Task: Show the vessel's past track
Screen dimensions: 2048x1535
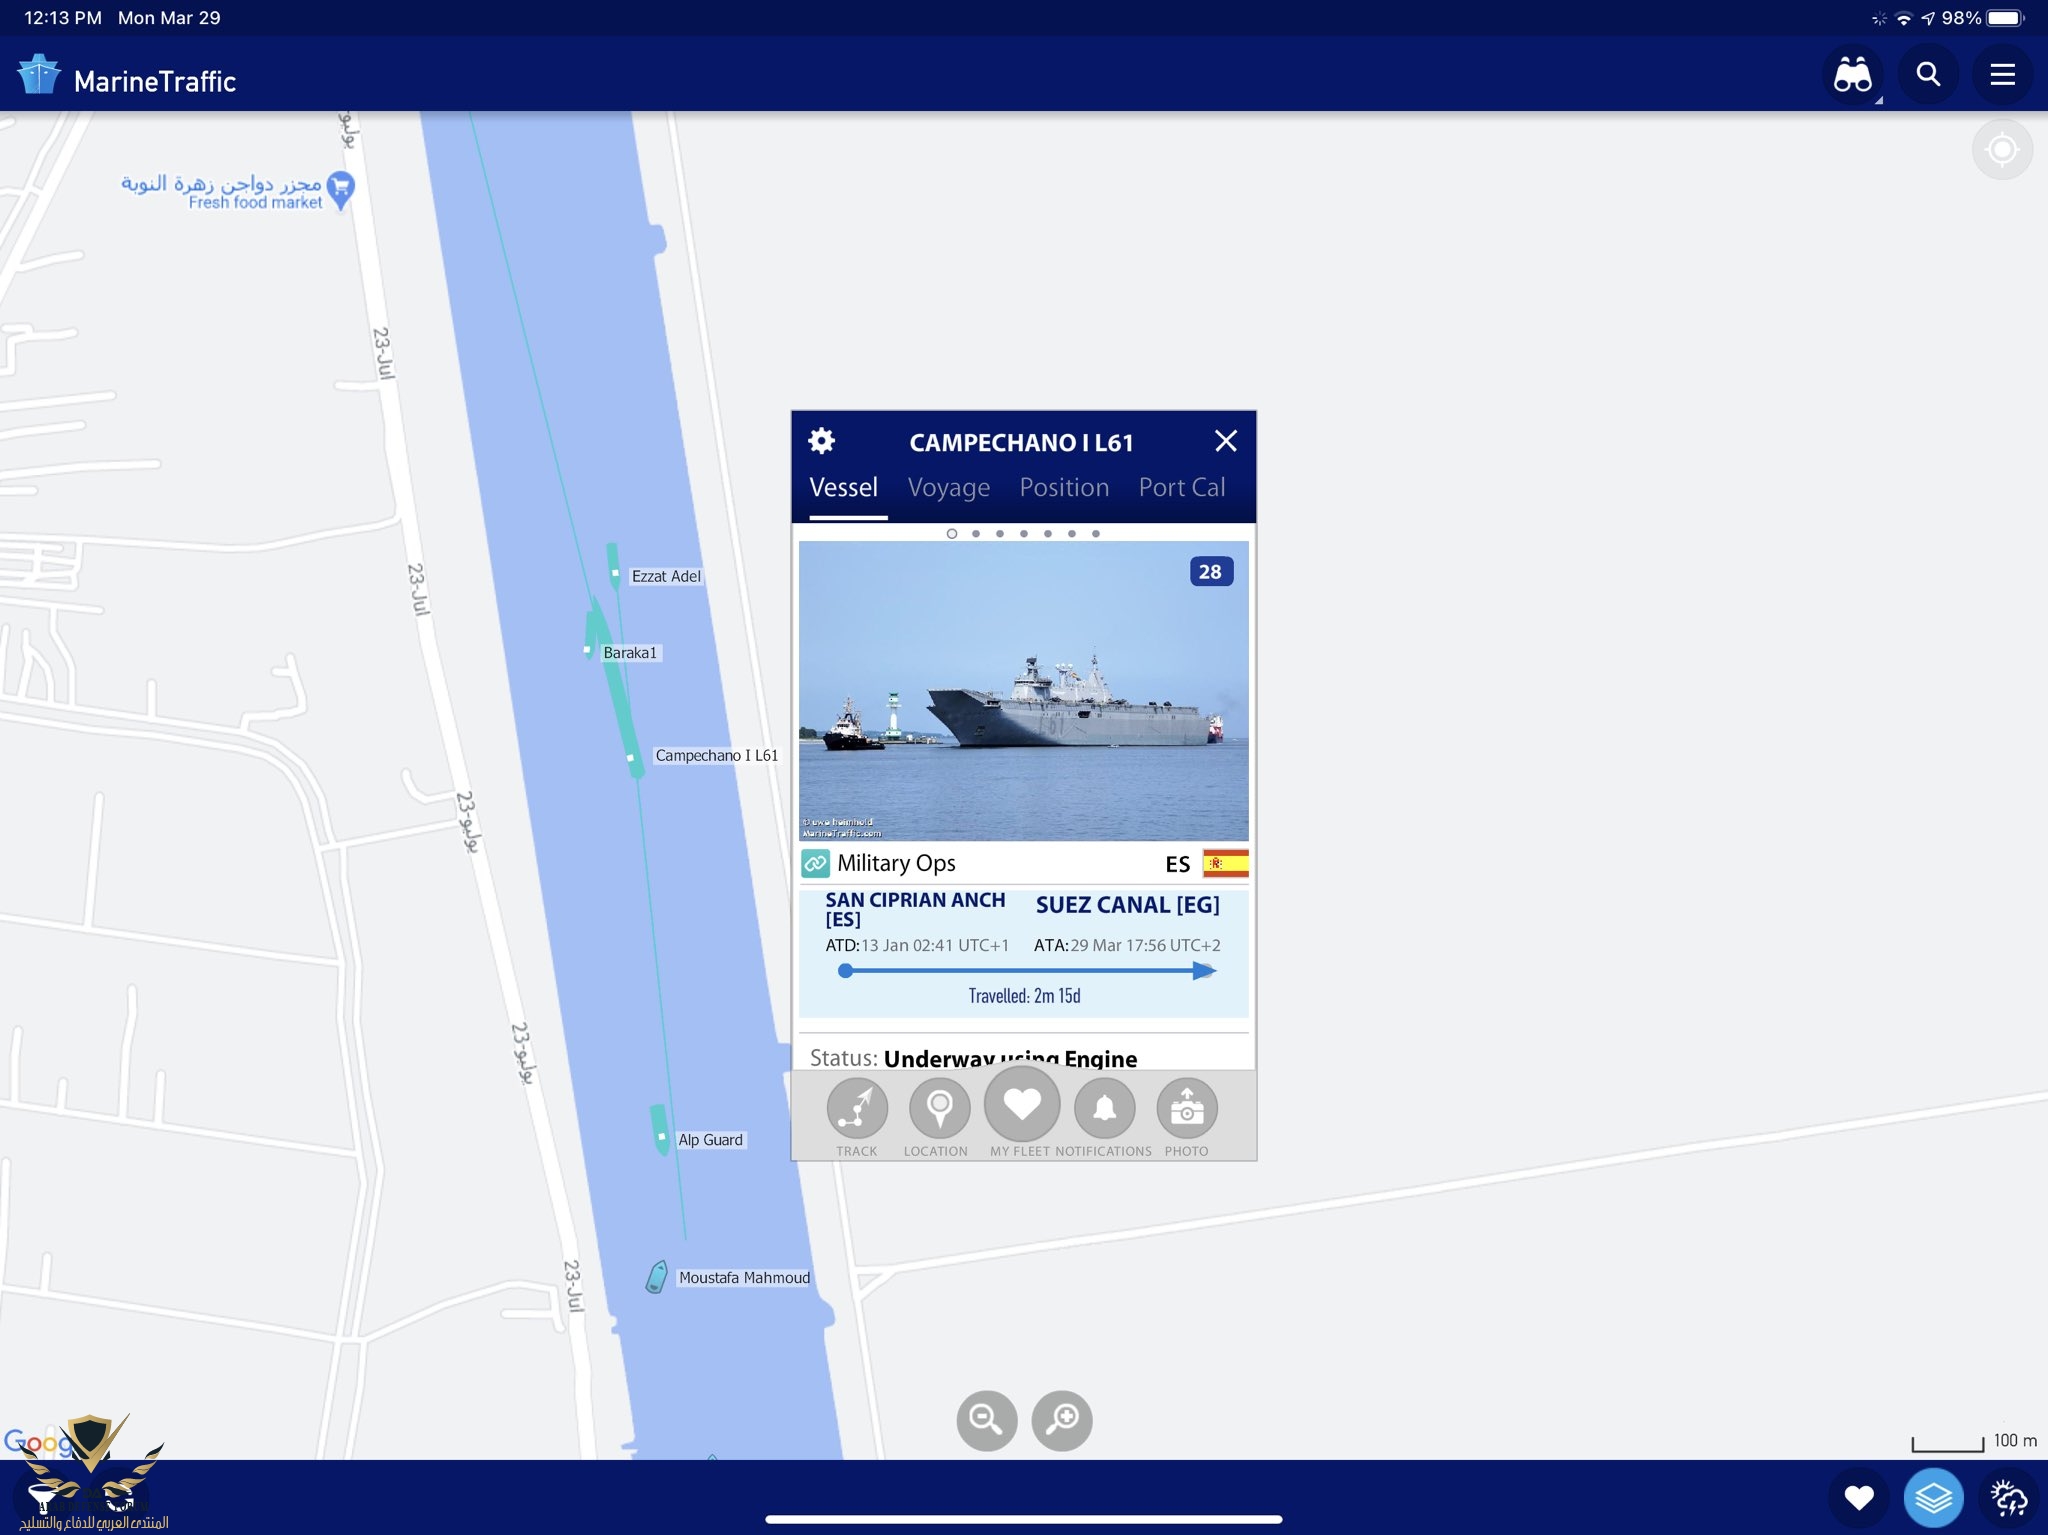Action: (x=857, y=1109)
